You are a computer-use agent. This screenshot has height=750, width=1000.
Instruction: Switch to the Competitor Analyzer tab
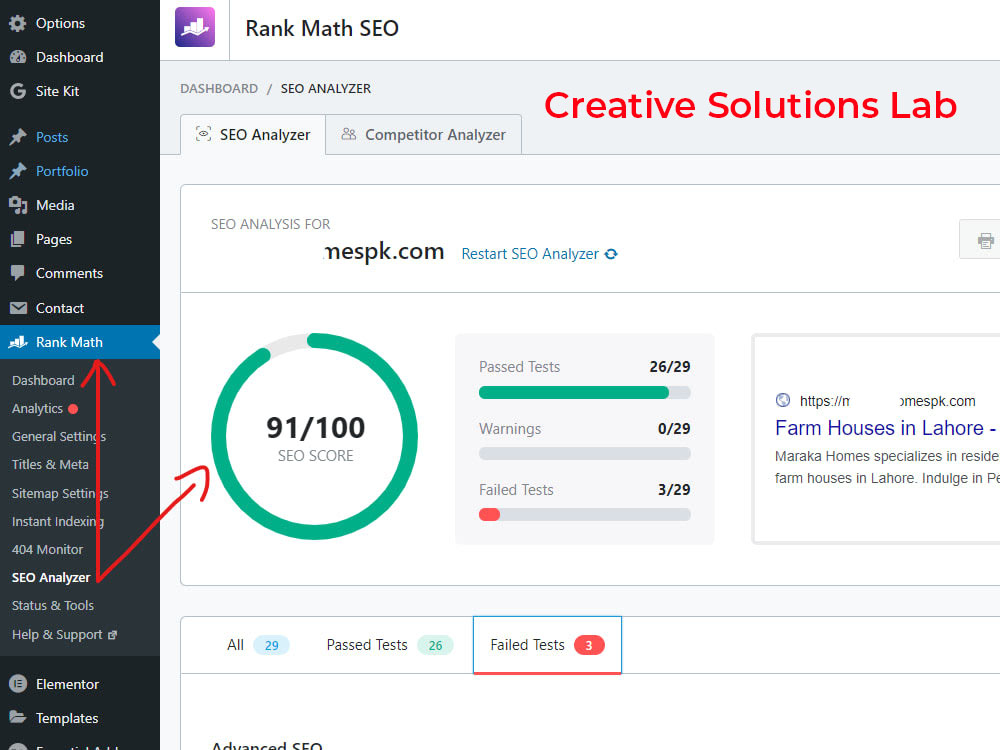point(423,134)
